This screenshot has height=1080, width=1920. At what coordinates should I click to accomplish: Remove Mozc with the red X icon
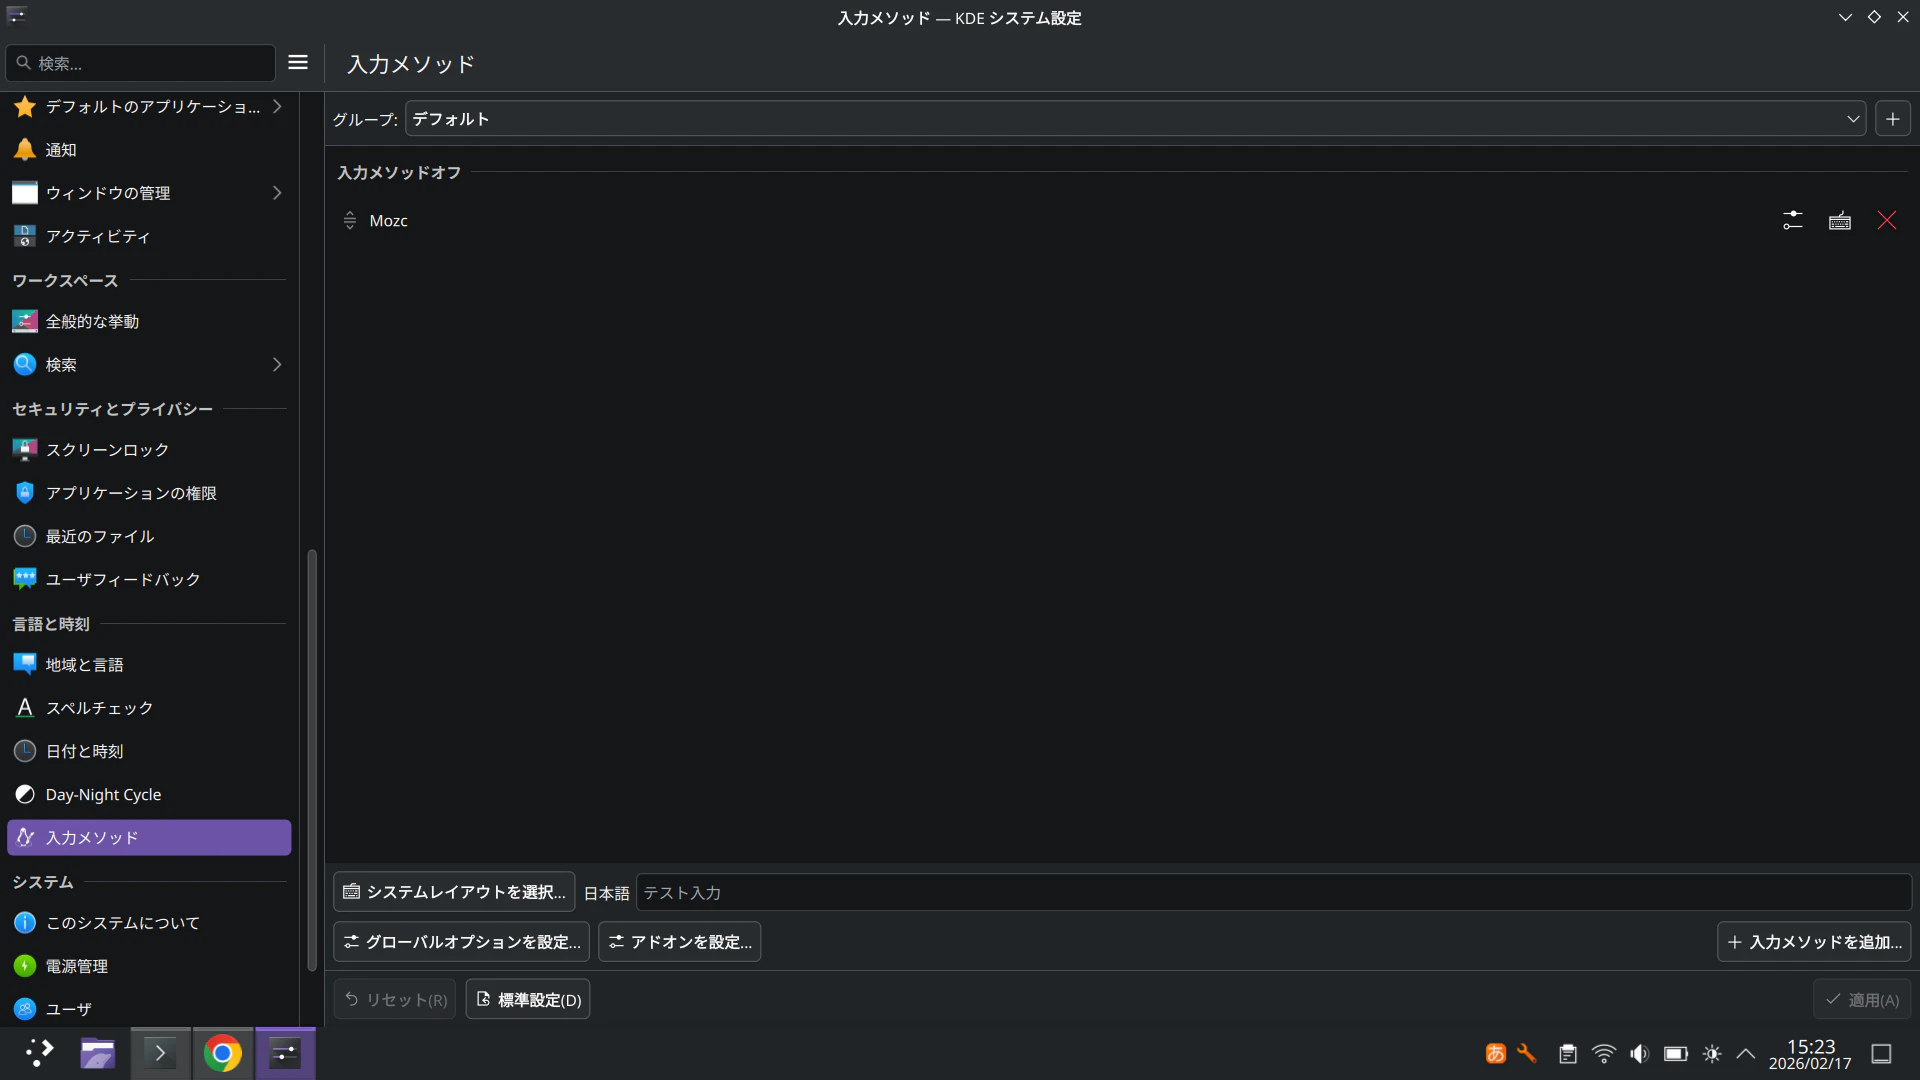tap(1887, 220)
